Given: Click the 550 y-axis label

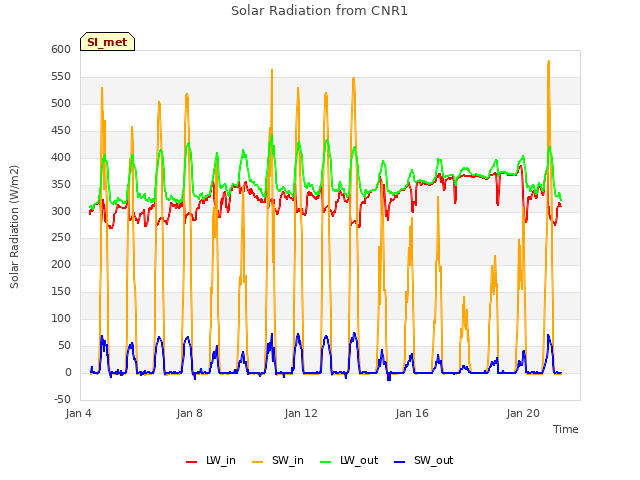Looking at the screenshot, I should click(61, 76).
